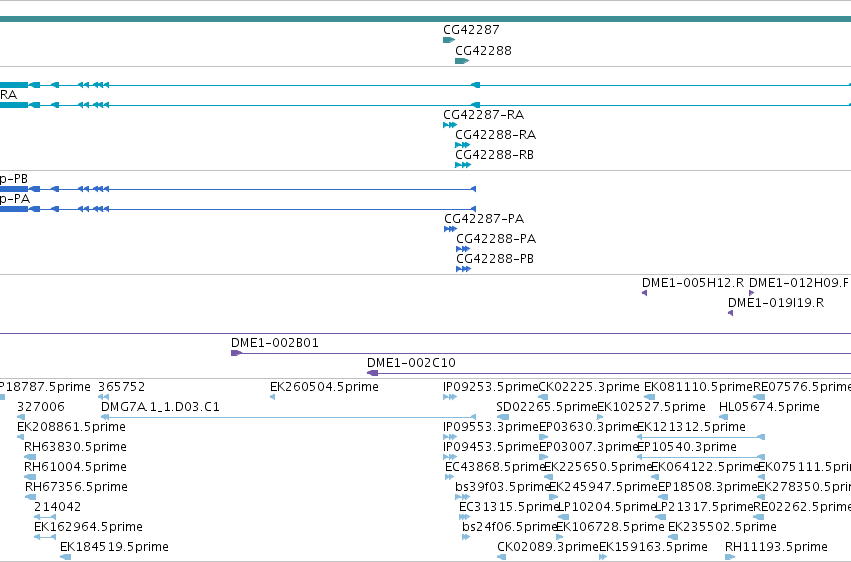
Task: Select the 214042 feature label
Action: 58,507
